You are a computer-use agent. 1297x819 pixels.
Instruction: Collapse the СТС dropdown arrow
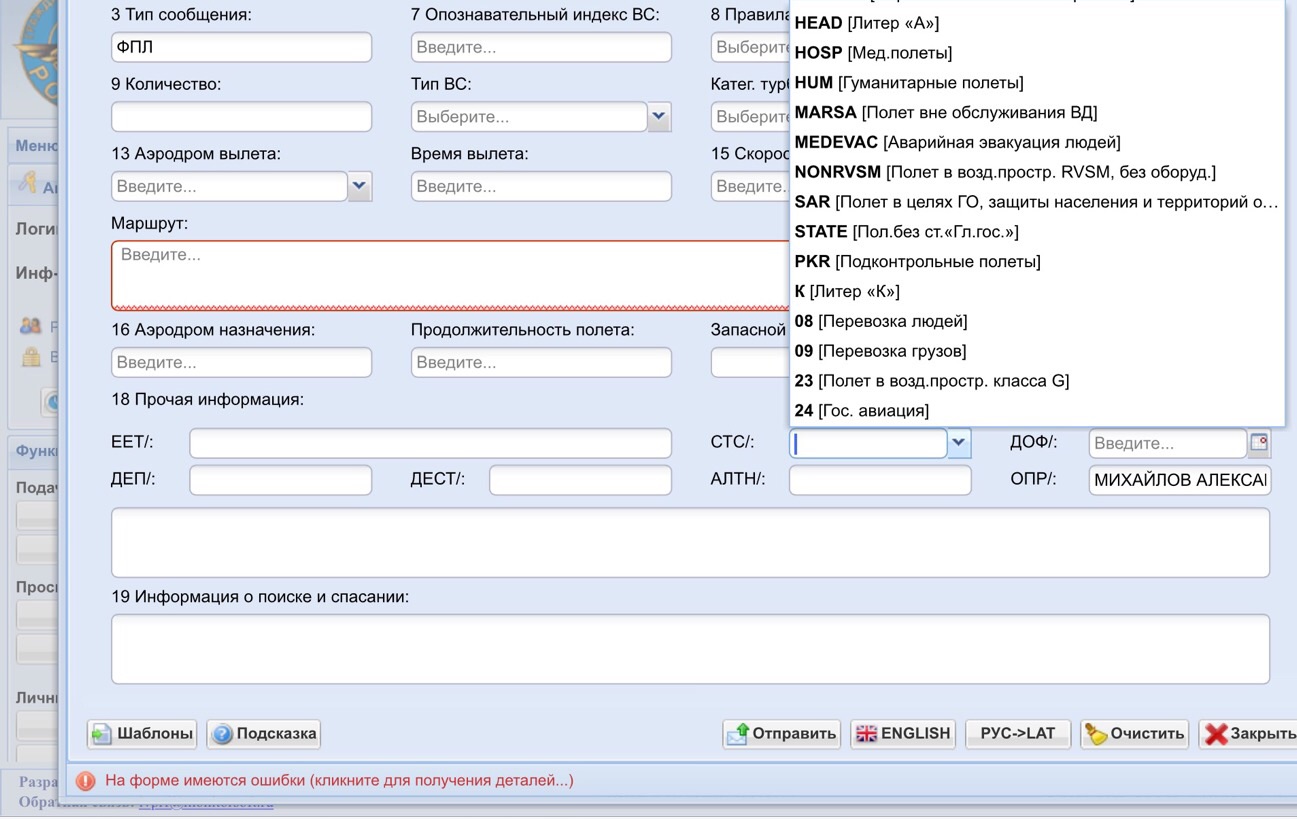click(959, 442)
